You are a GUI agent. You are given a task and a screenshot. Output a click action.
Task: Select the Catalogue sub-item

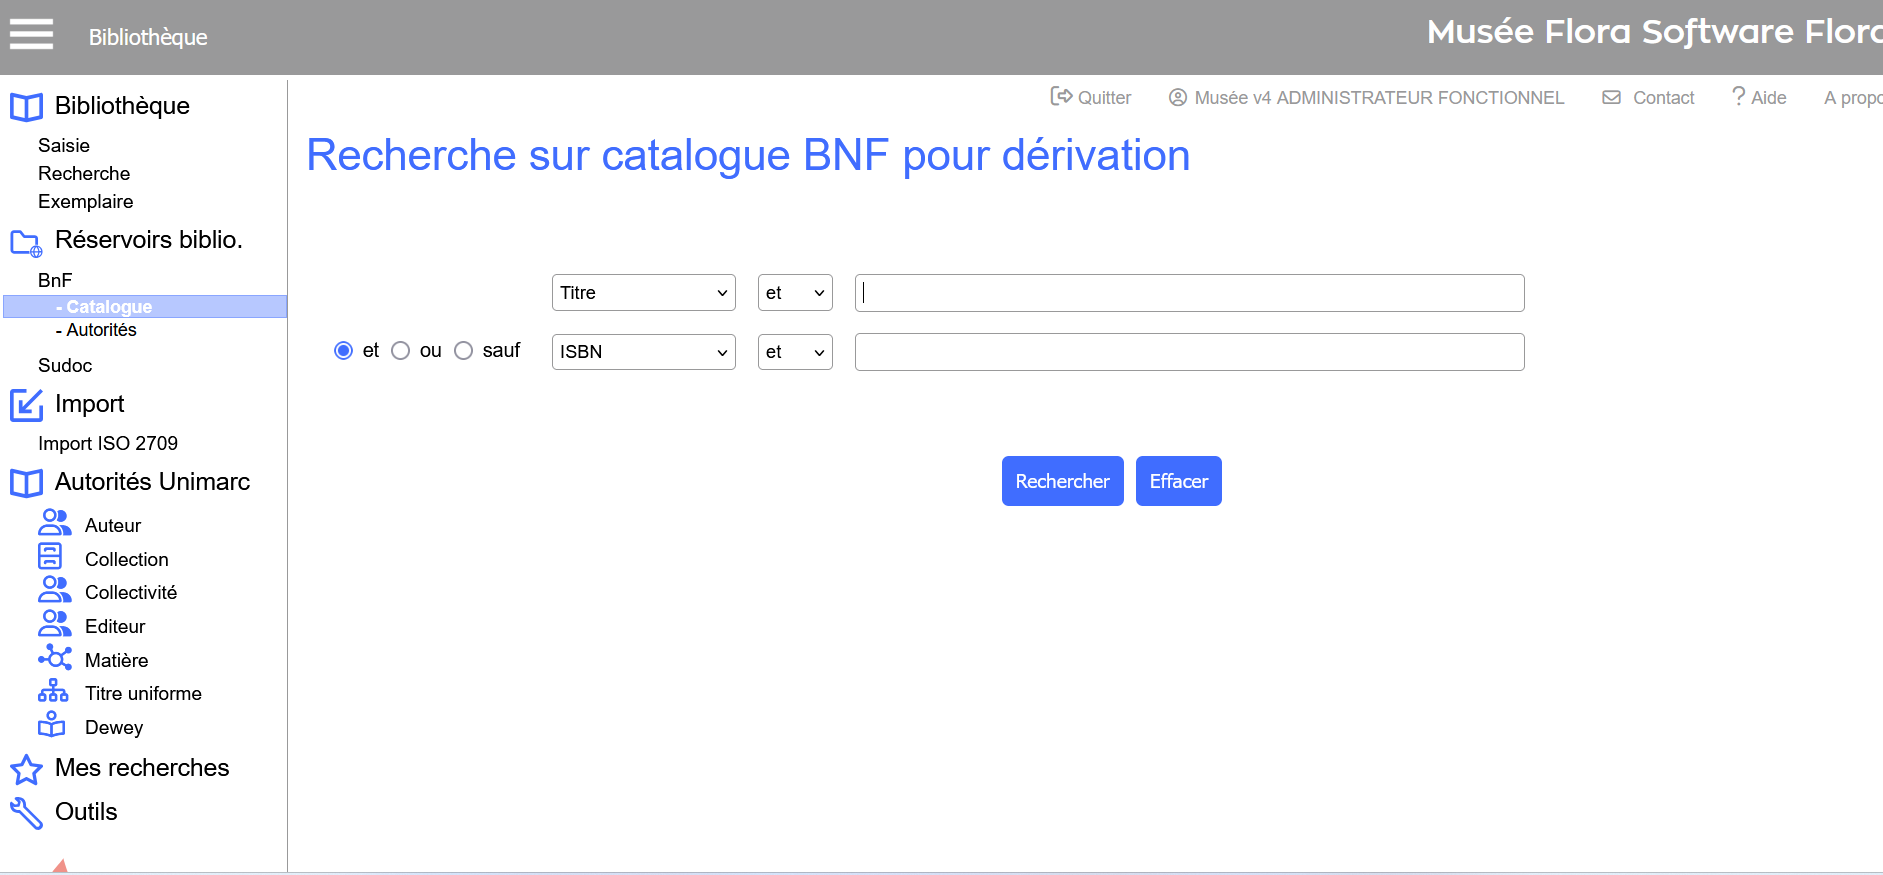point(145,307)
